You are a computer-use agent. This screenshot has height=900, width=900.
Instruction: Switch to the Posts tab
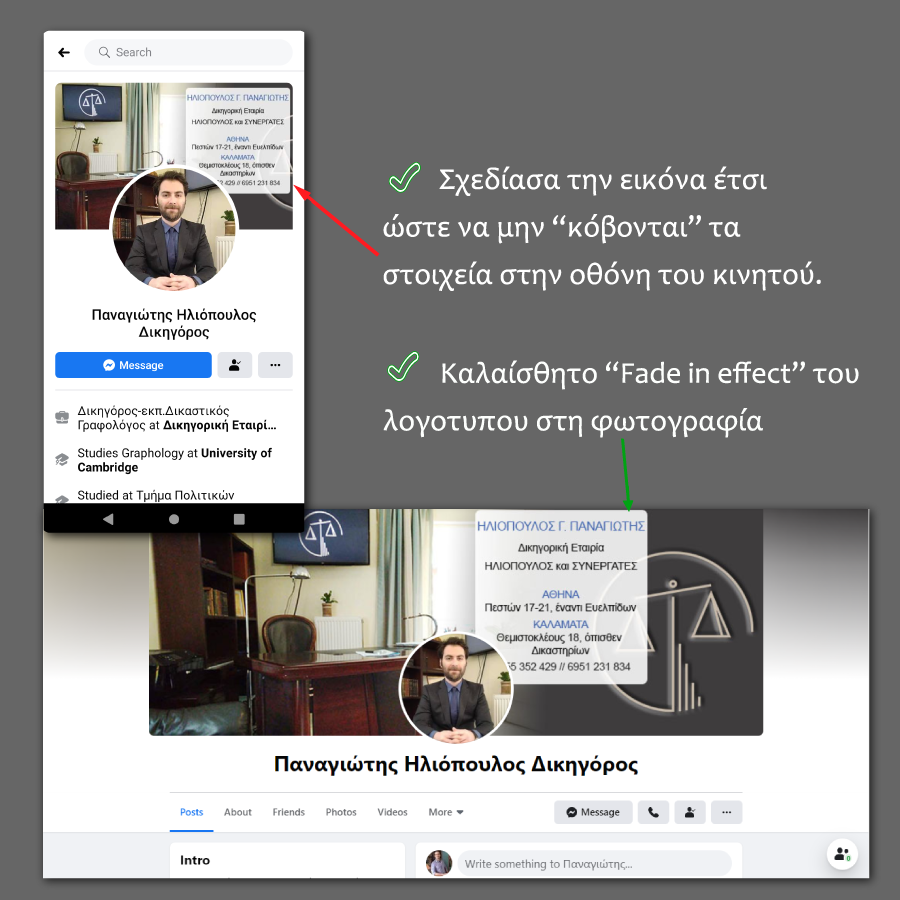tap(191, 812)
